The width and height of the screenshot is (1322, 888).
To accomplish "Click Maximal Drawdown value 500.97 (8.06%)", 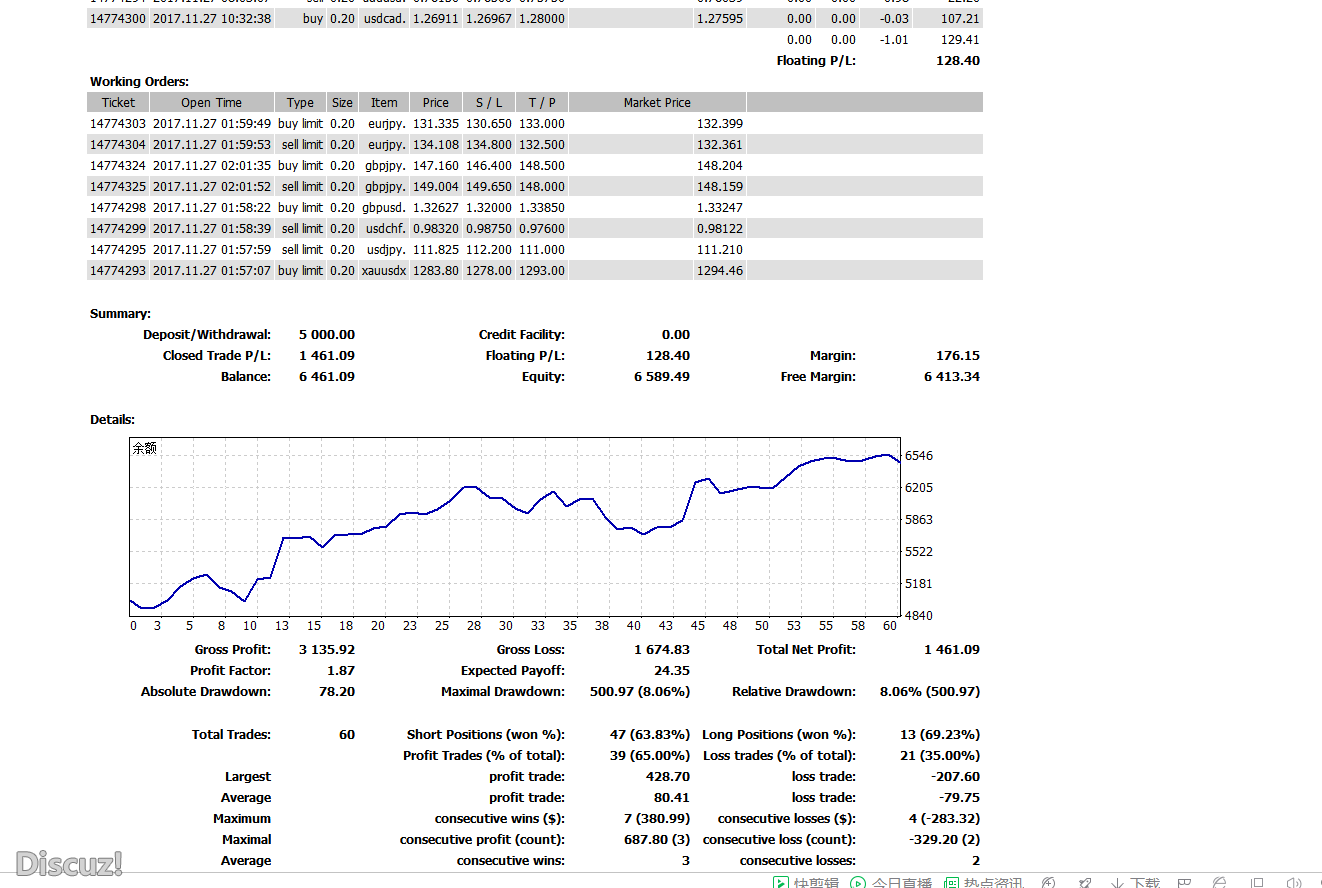I will (x=640, y=691).
